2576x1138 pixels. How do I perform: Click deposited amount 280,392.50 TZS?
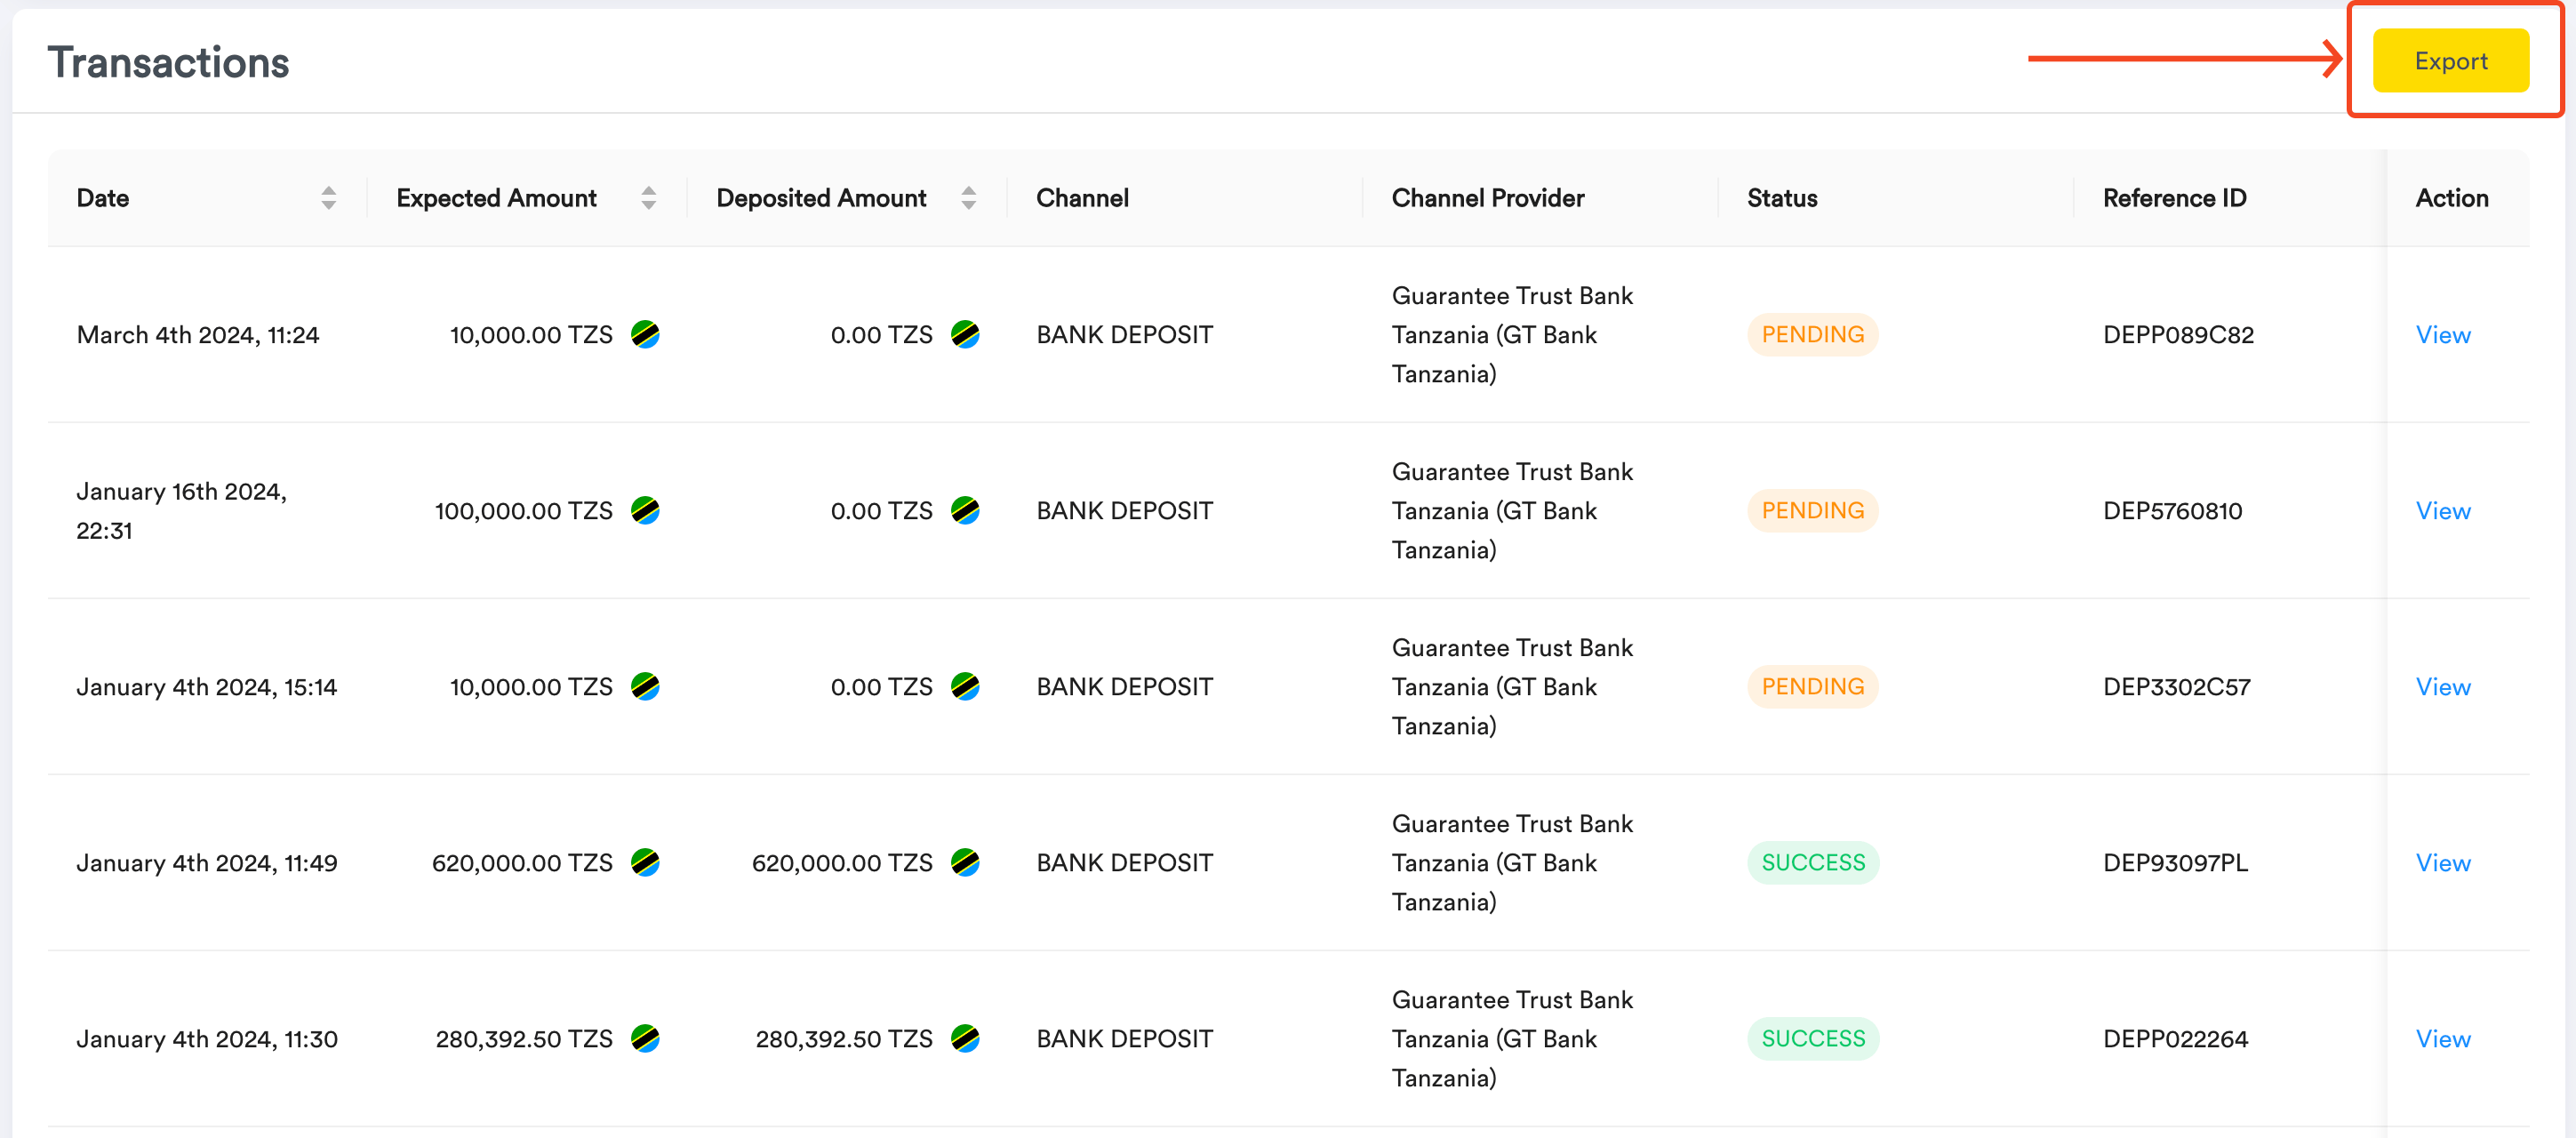coord(844,1039)
